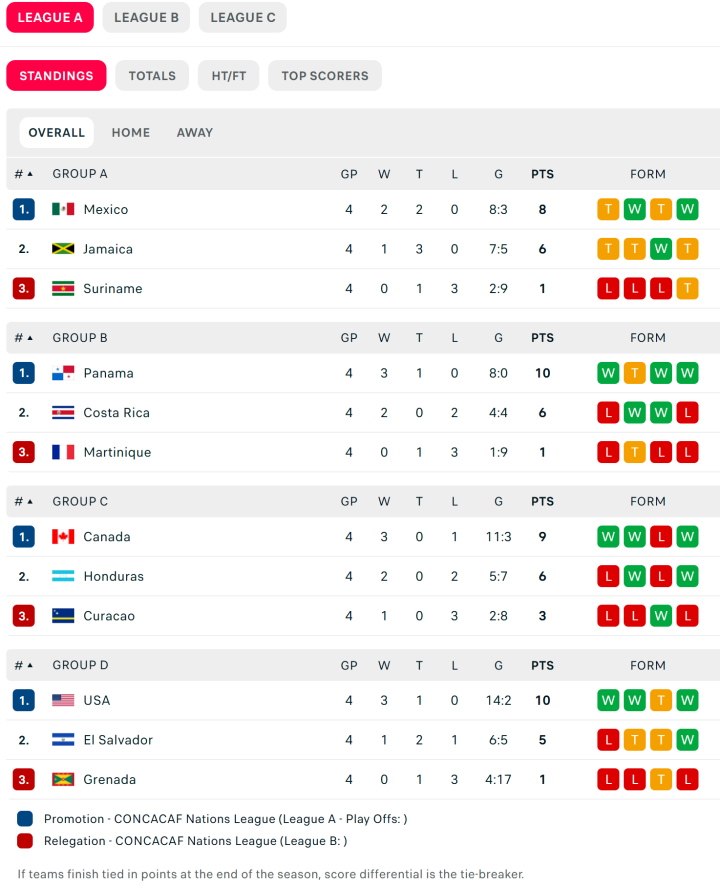The height and width of the screenshot is (888, 720).
Task: Click the Jamaica flag icon
Action: pyautogui.click(x=63, y=249)
